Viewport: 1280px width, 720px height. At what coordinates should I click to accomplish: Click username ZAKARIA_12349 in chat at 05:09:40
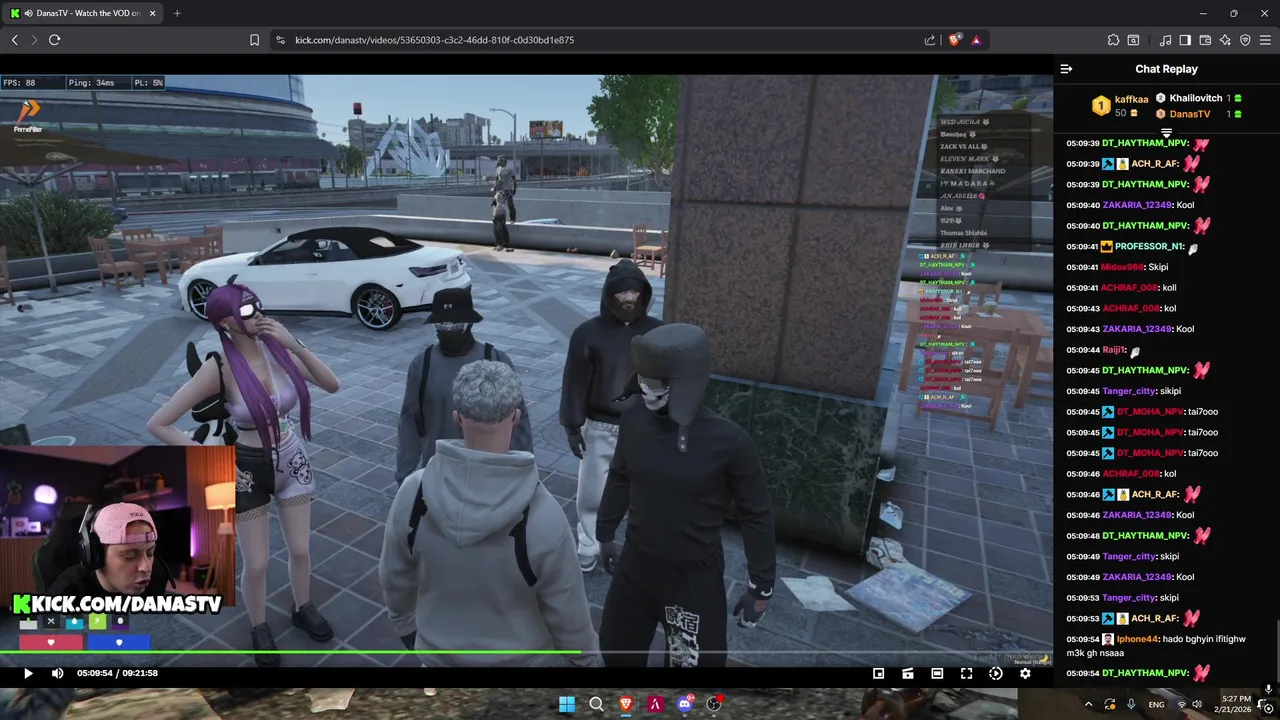click(1136, 205)
